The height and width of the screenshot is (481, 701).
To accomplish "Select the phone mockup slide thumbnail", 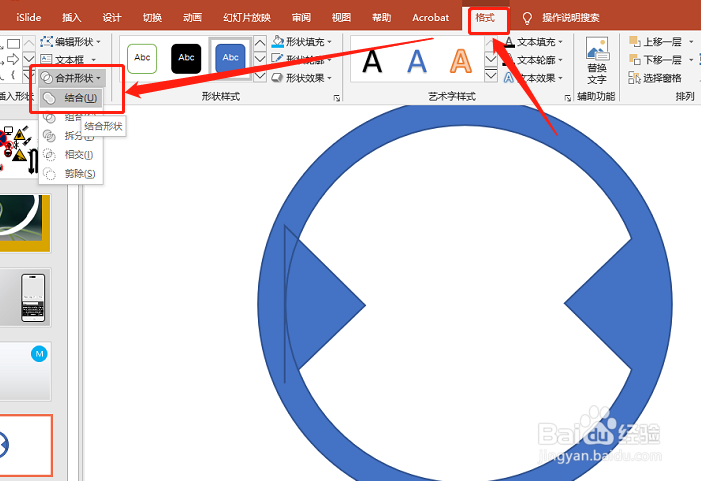I will [x=25, y=297].
